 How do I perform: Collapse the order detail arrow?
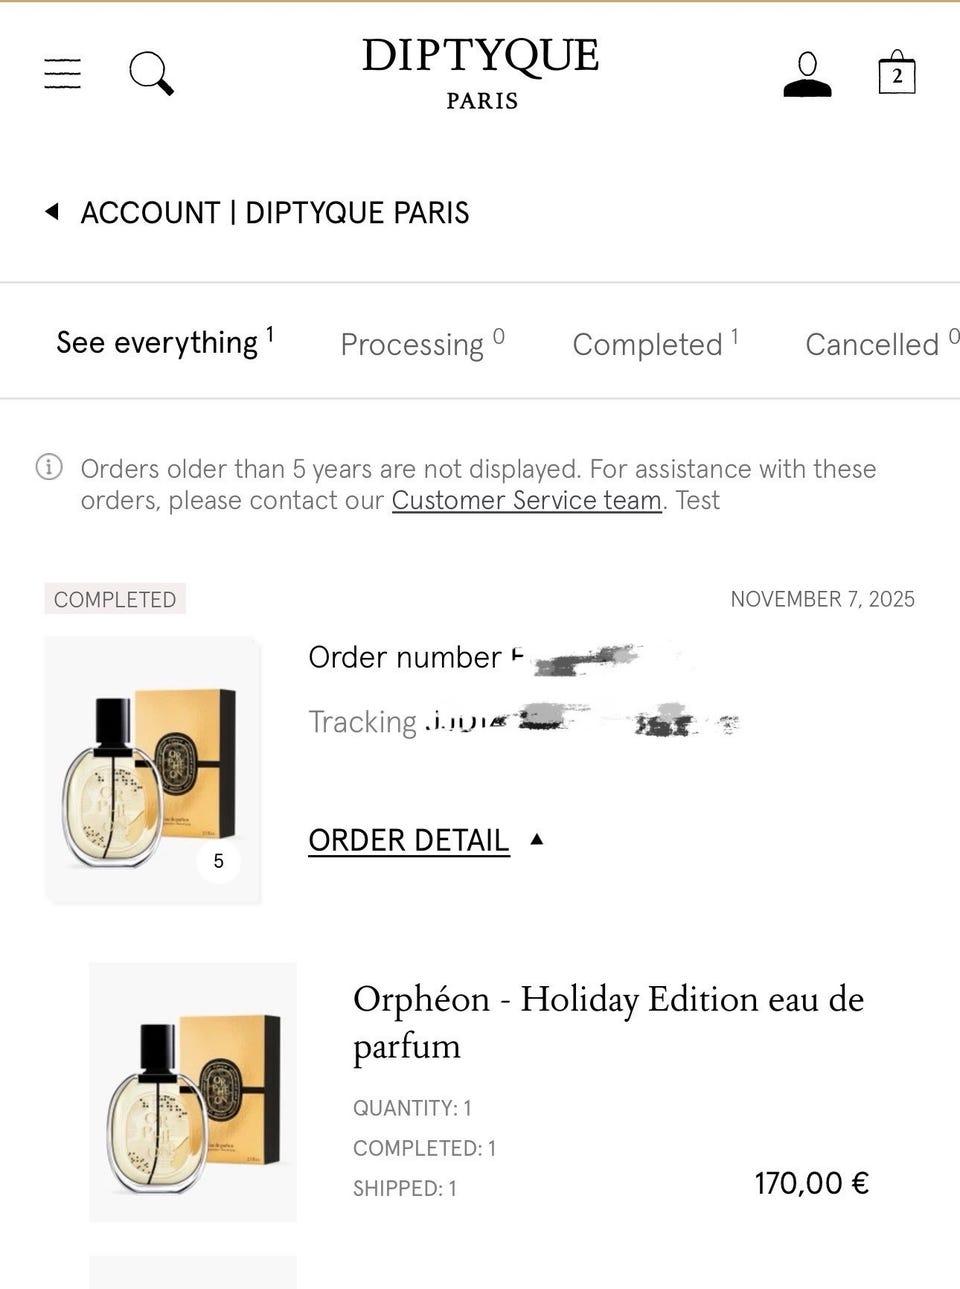pos(537,839)
